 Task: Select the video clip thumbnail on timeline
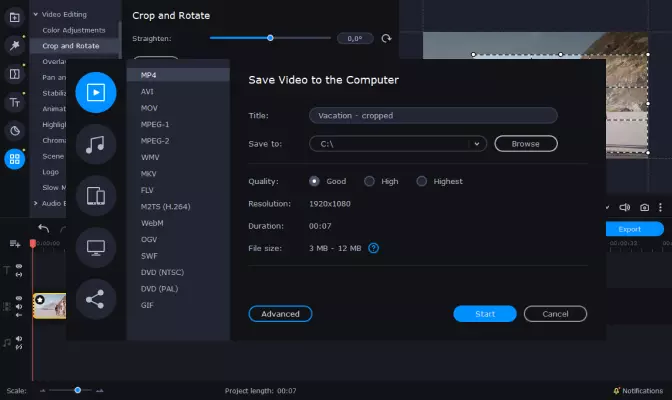[x=50, y=306]
